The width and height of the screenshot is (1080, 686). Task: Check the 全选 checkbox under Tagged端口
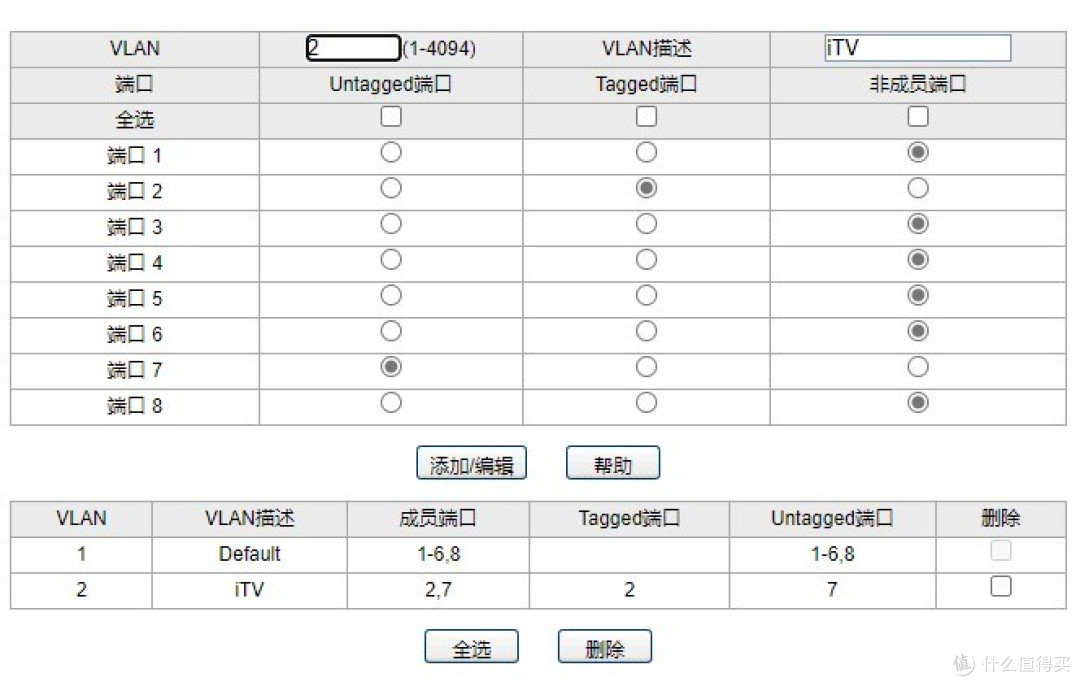coord(645,116)
